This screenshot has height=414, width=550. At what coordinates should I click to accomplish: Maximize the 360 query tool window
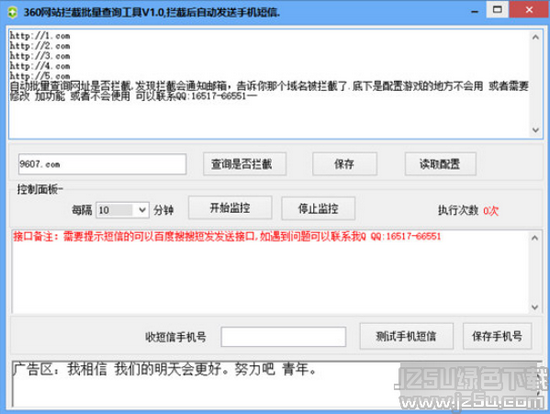497,10
